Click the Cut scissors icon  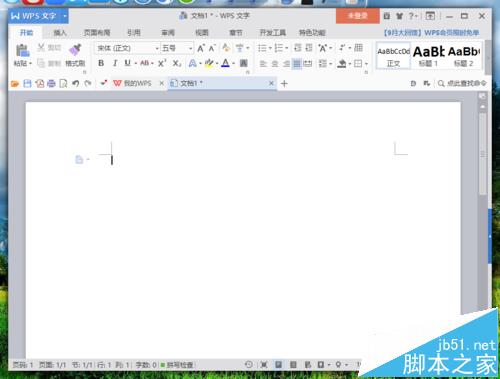coord(41,47)
